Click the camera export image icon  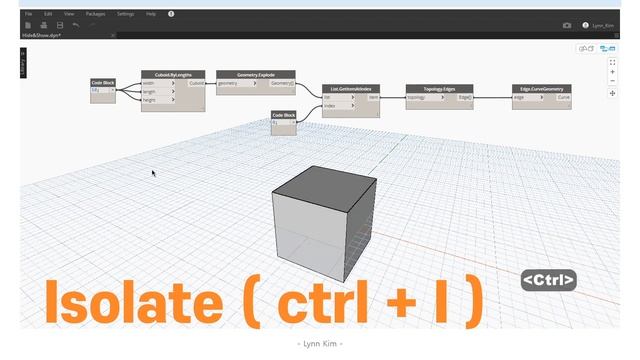tap(567, 25)
